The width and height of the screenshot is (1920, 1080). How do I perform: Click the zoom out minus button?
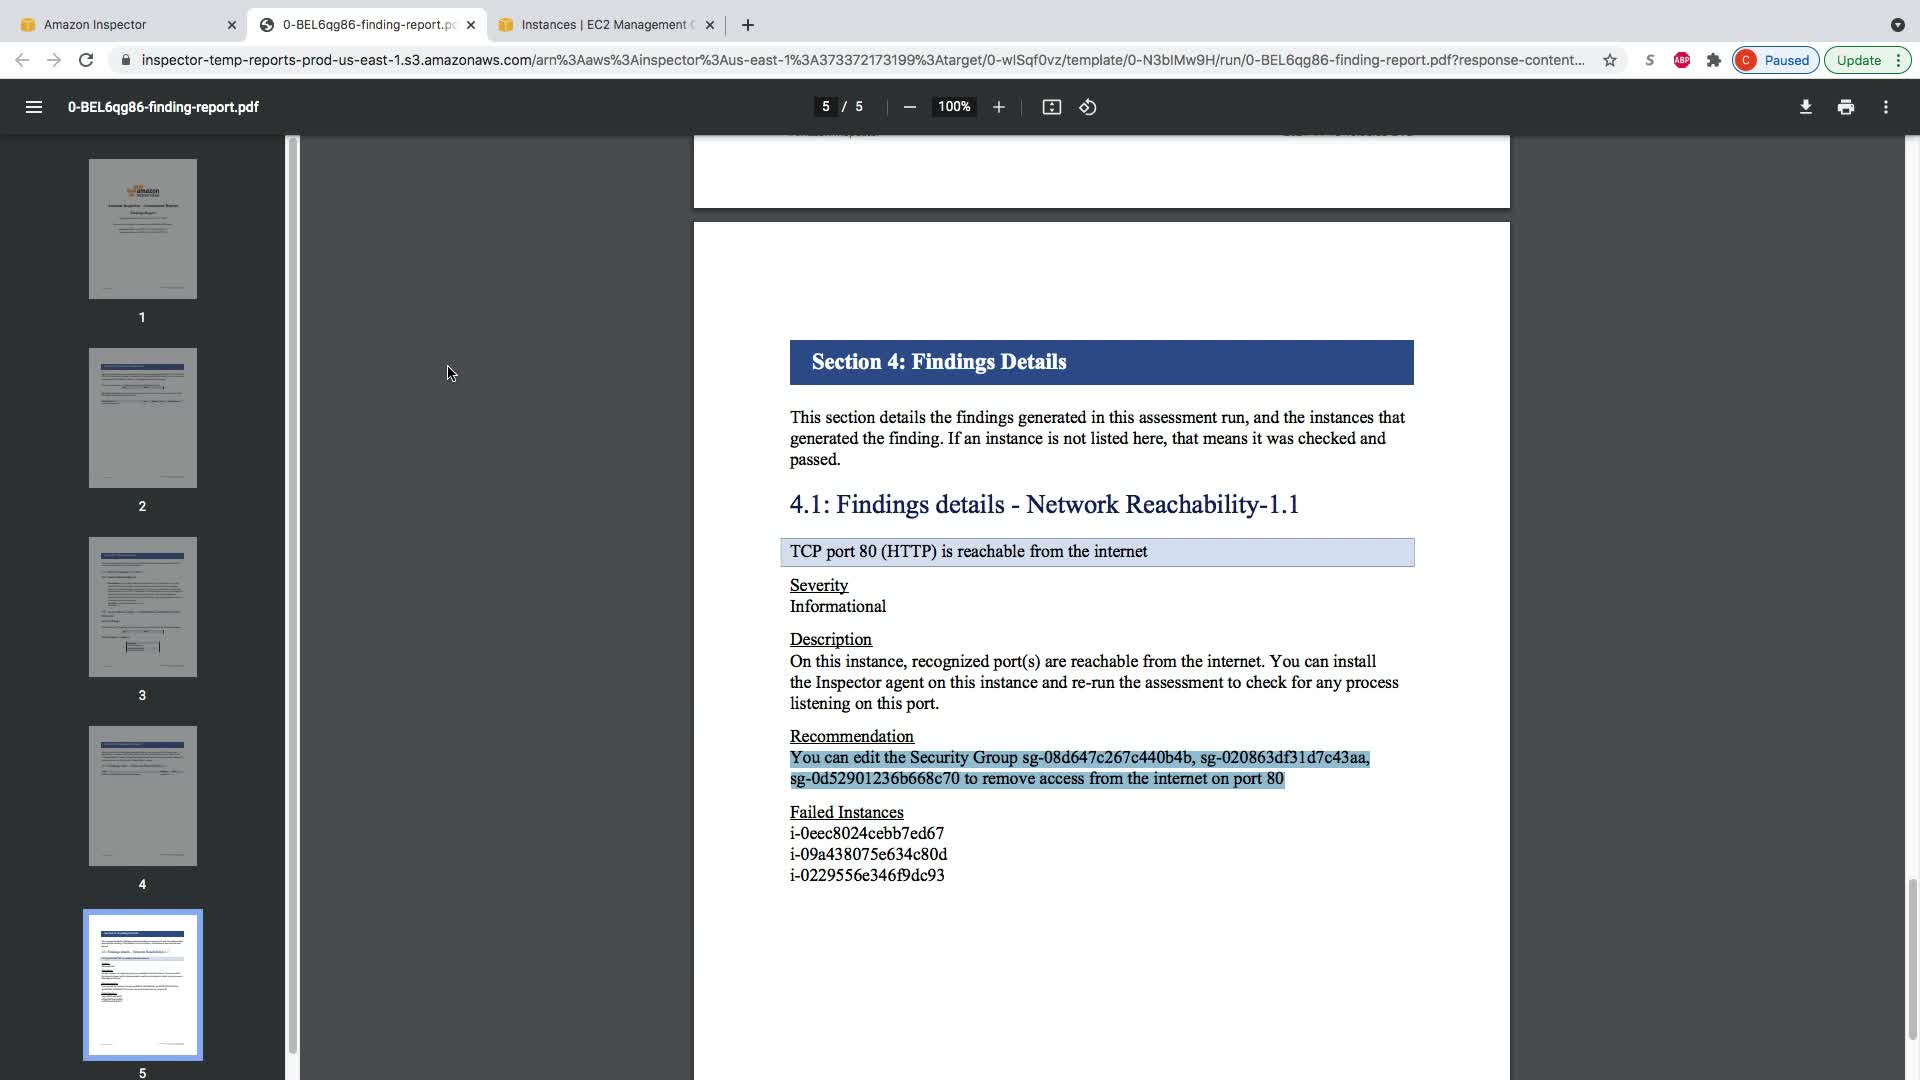point(909,107)
